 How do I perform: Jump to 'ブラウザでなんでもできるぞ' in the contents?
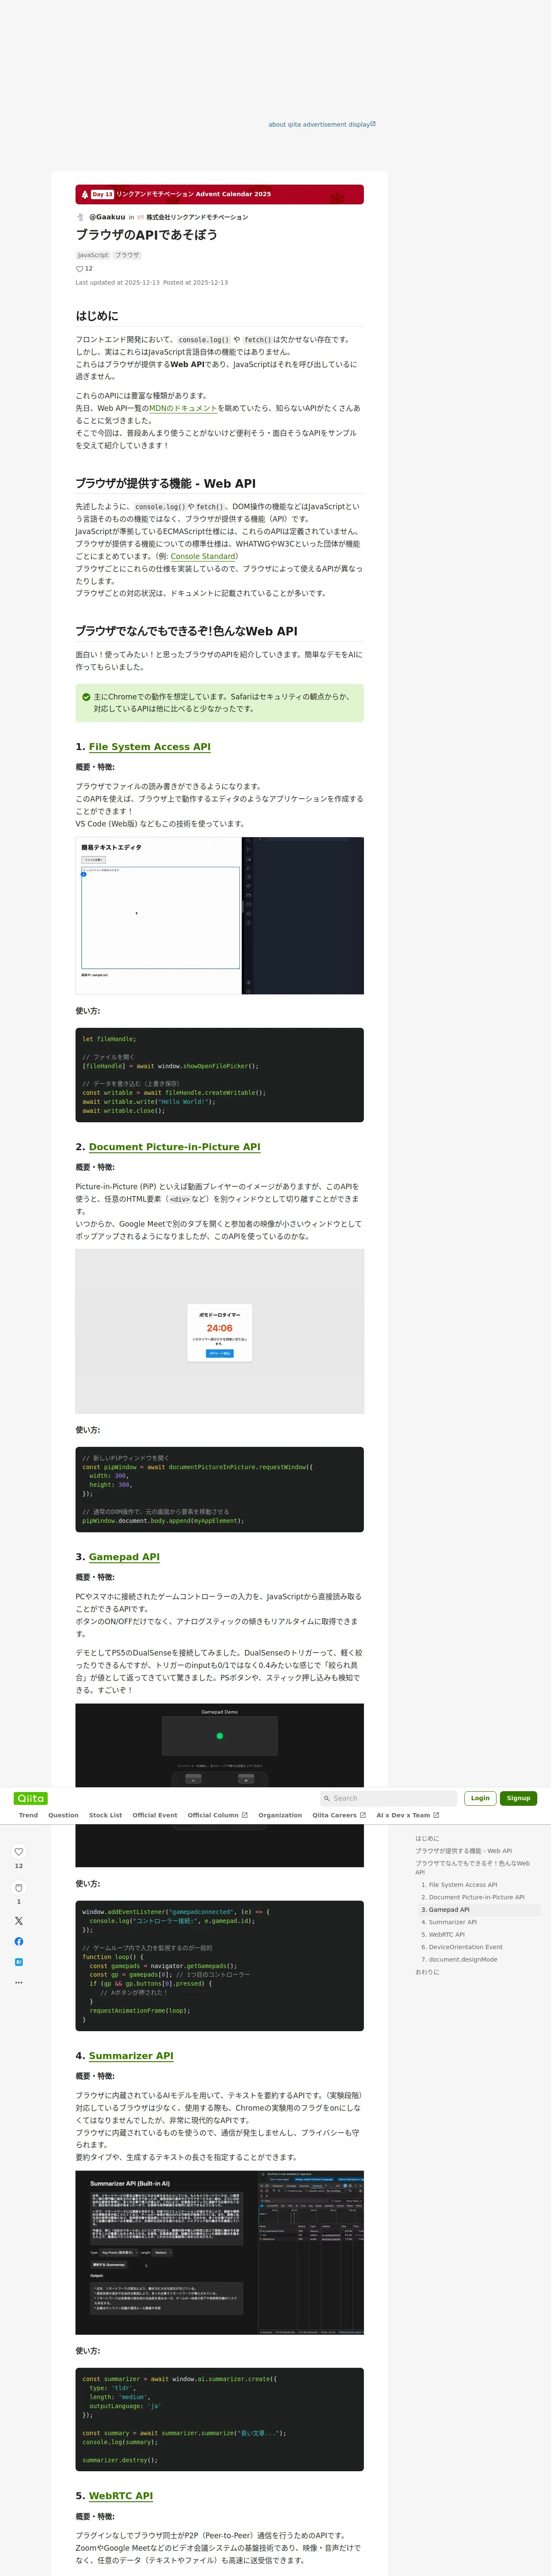[x=472, y=1868]
